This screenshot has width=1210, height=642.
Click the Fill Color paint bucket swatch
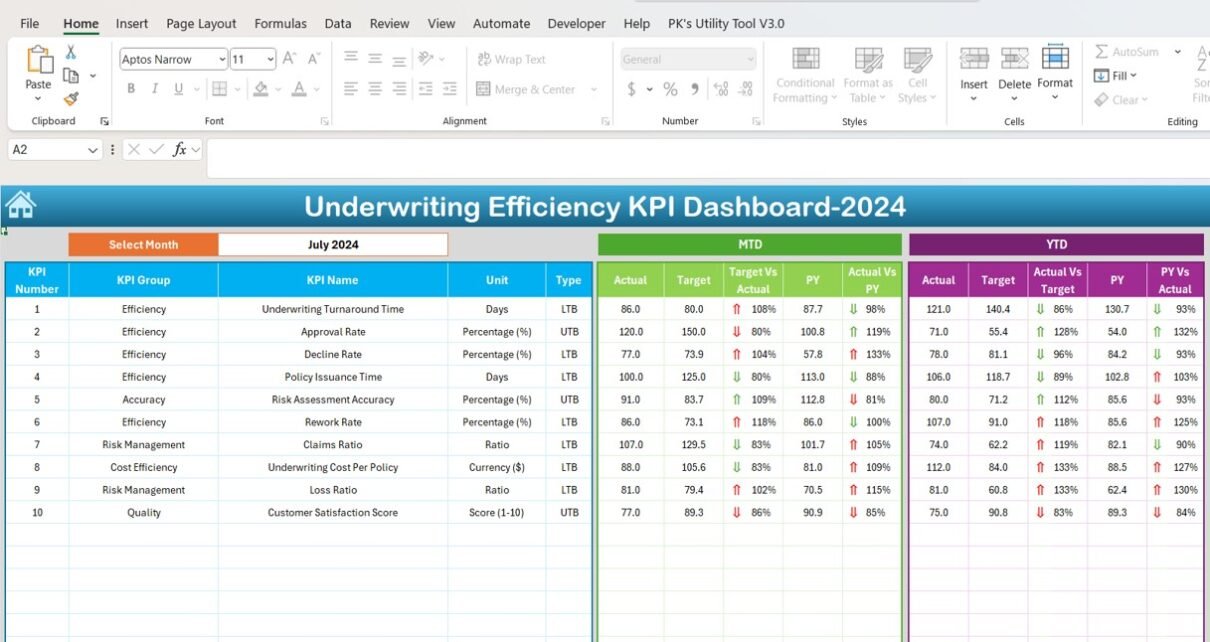pos(260,89)
